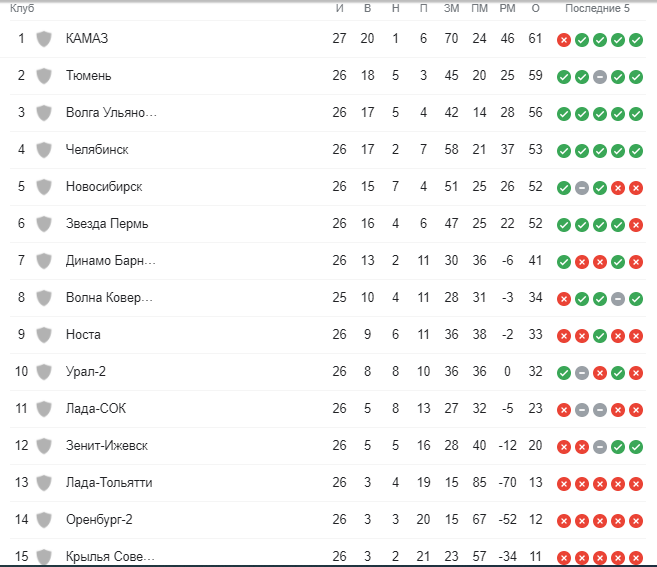This screenshot has height=567, width=657.
Task: Click the РМ goal difference column header
Action: [x=507, y=9]
